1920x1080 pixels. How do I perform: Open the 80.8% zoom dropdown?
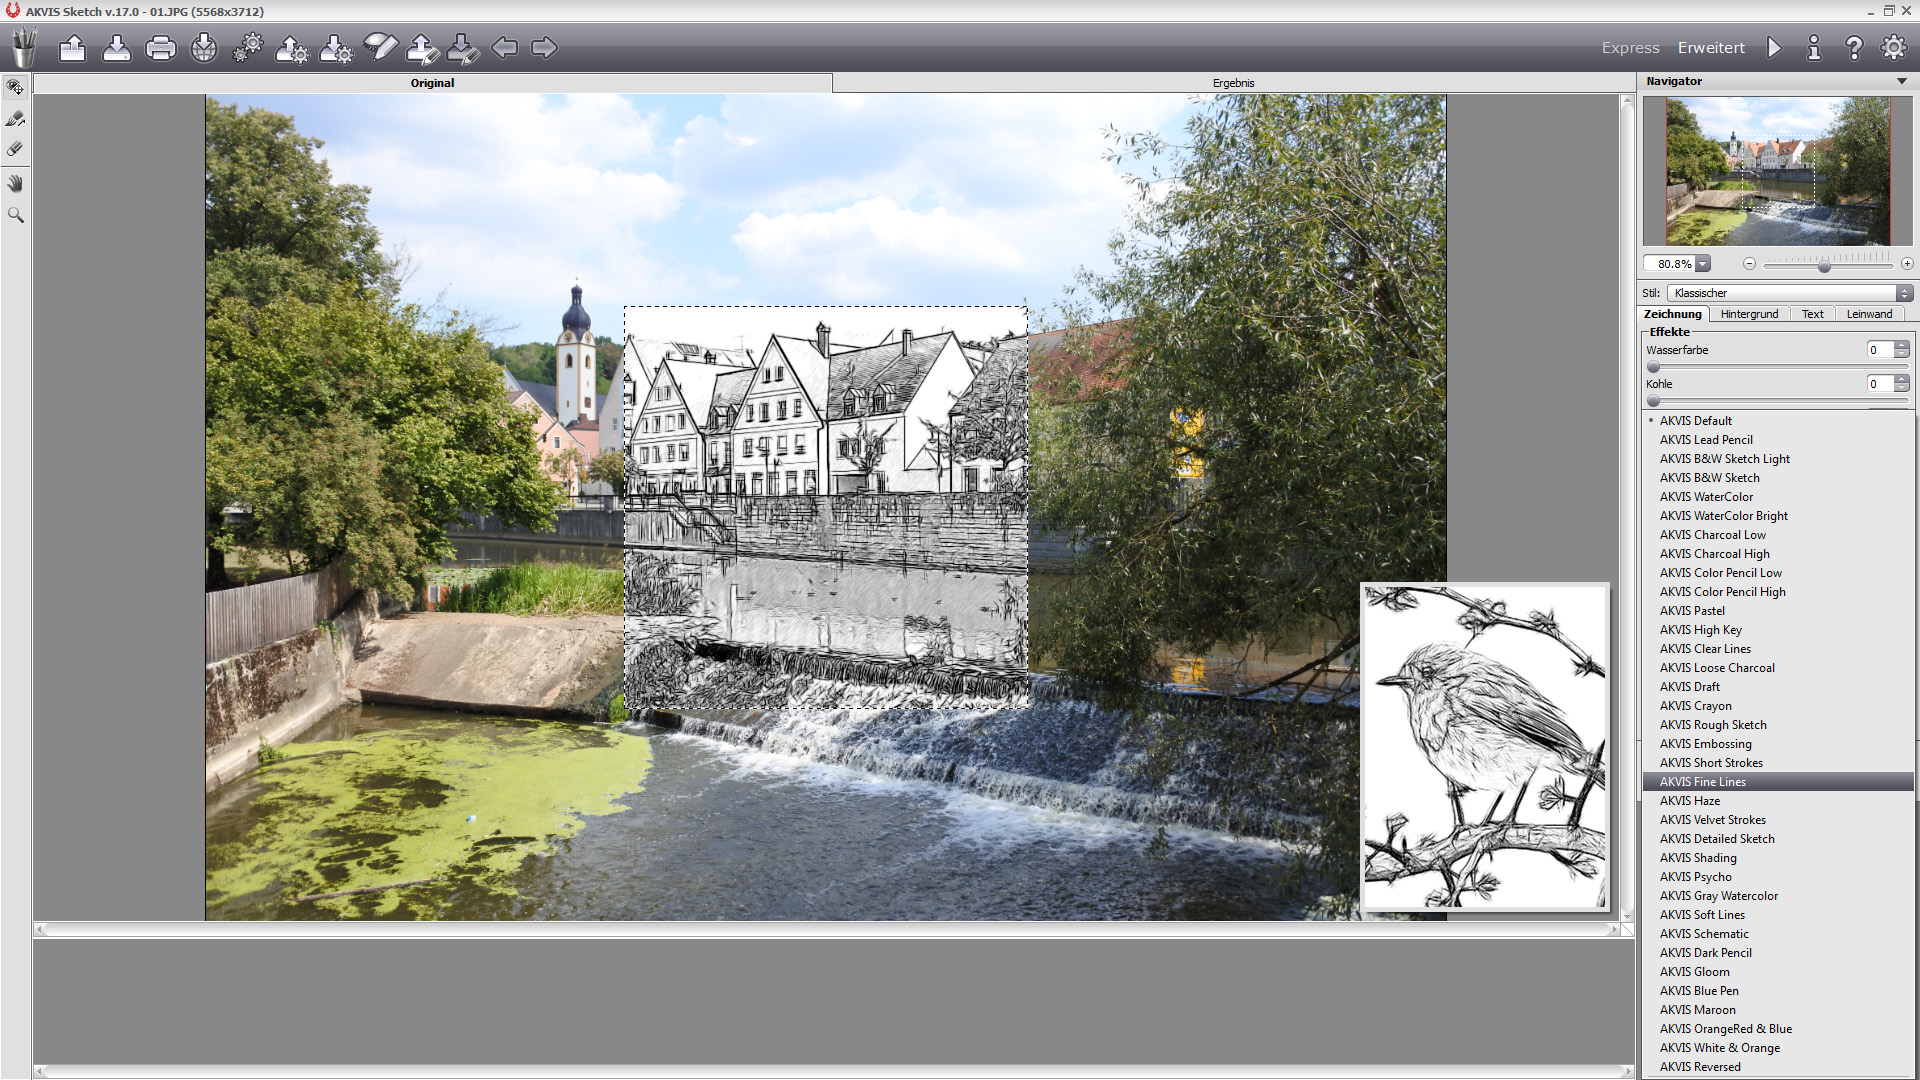coord(1703,264)
